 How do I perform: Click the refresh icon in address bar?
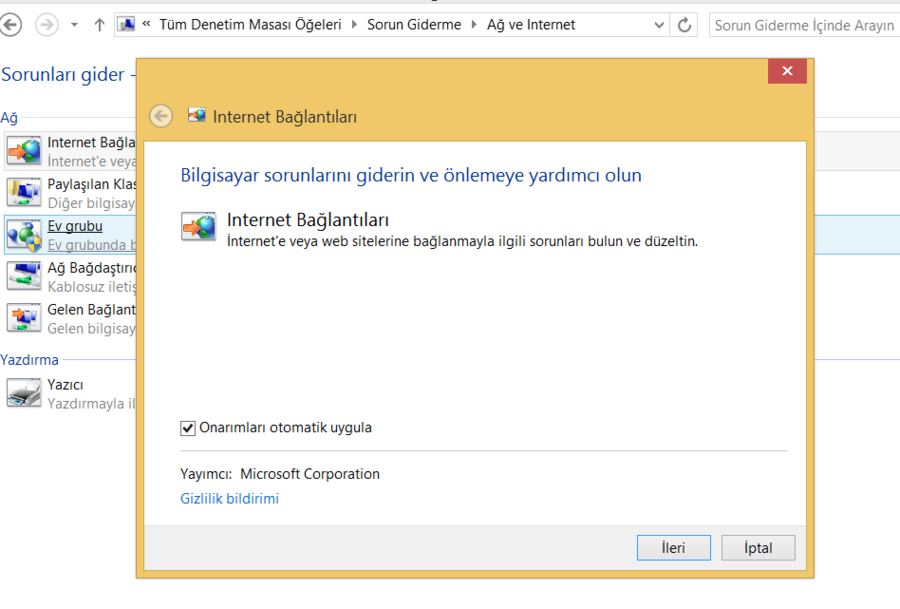pos(685,25)
